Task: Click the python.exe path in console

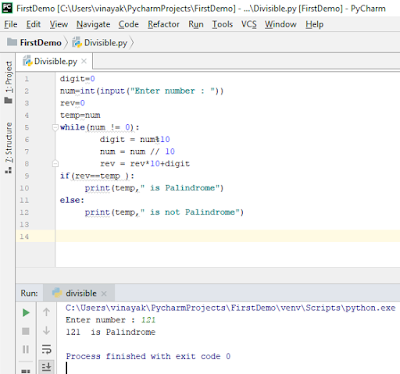Action: (x=230, y=308)
